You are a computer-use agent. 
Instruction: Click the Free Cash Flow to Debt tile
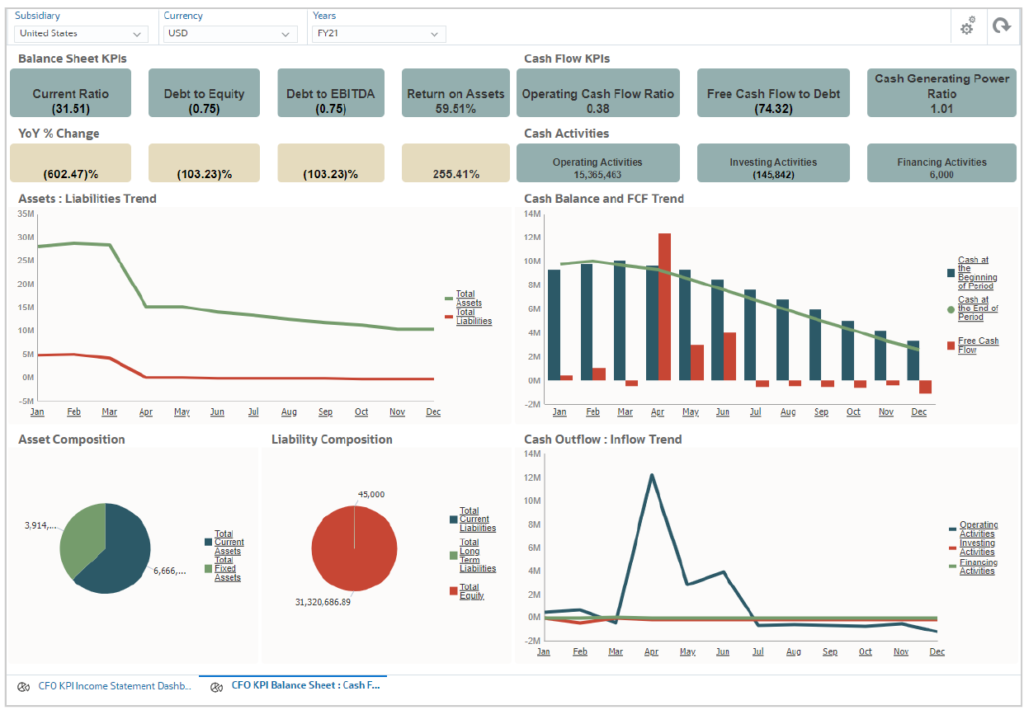[x=773, y=93]
